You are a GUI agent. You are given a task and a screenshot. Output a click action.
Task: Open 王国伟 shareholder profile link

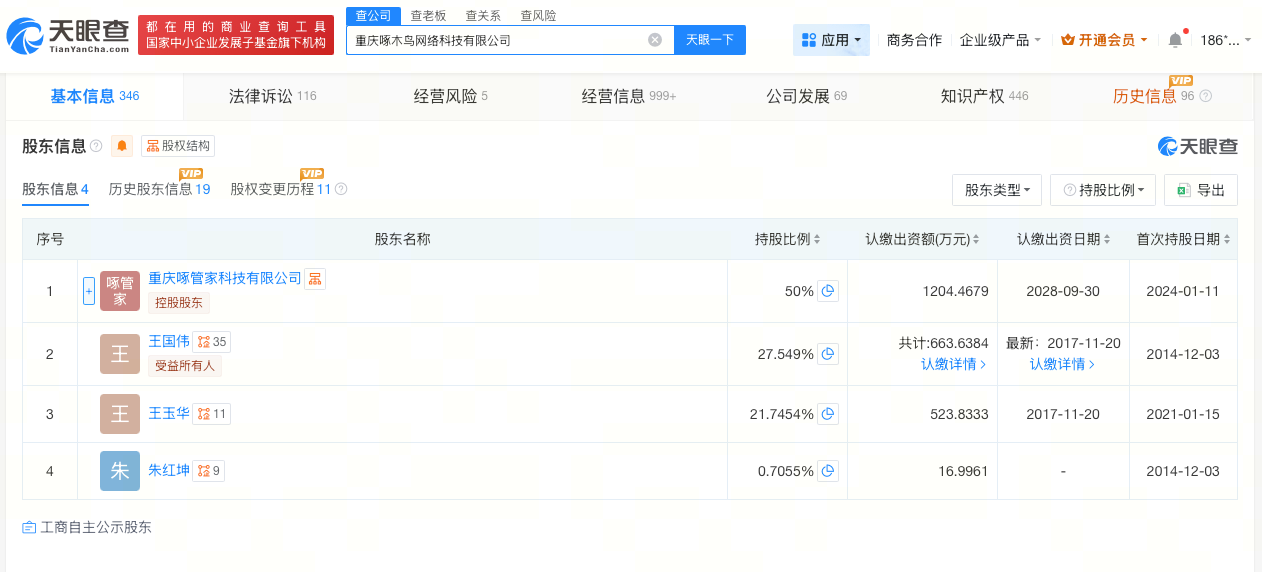pyautogui.click(x=169, y=341)
